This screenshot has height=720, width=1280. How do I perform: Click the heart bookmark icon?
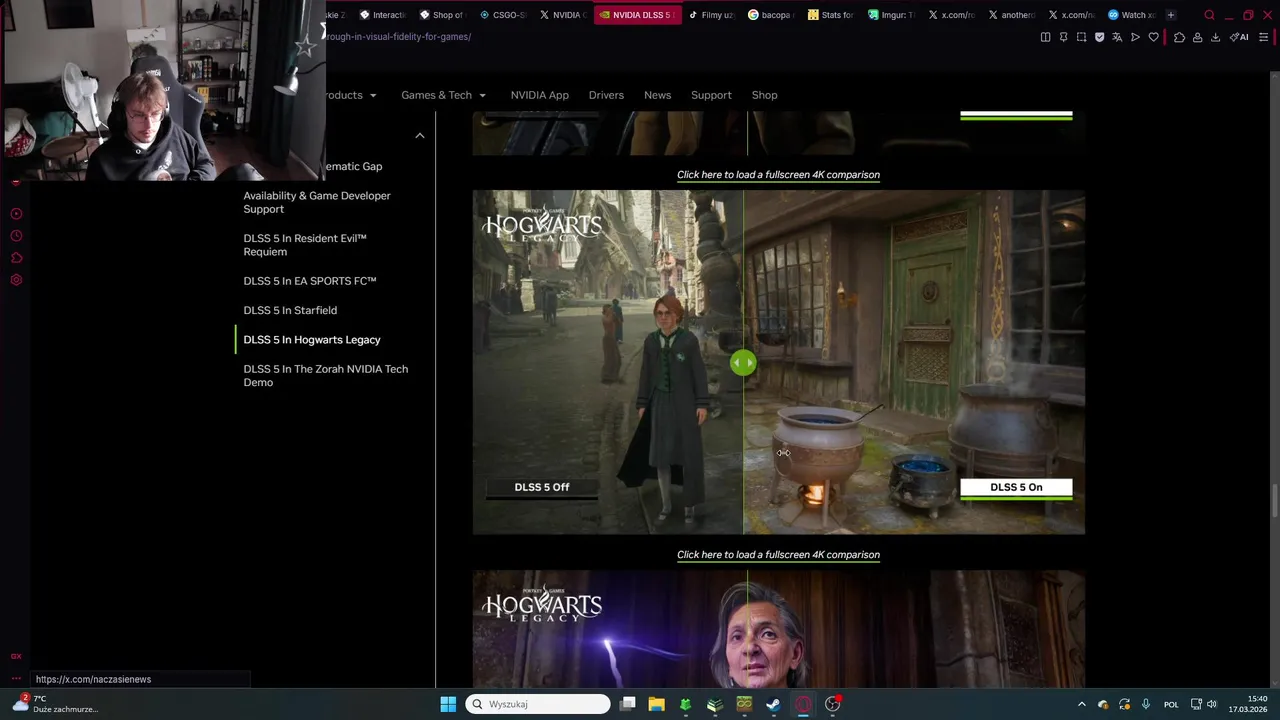1153,37
